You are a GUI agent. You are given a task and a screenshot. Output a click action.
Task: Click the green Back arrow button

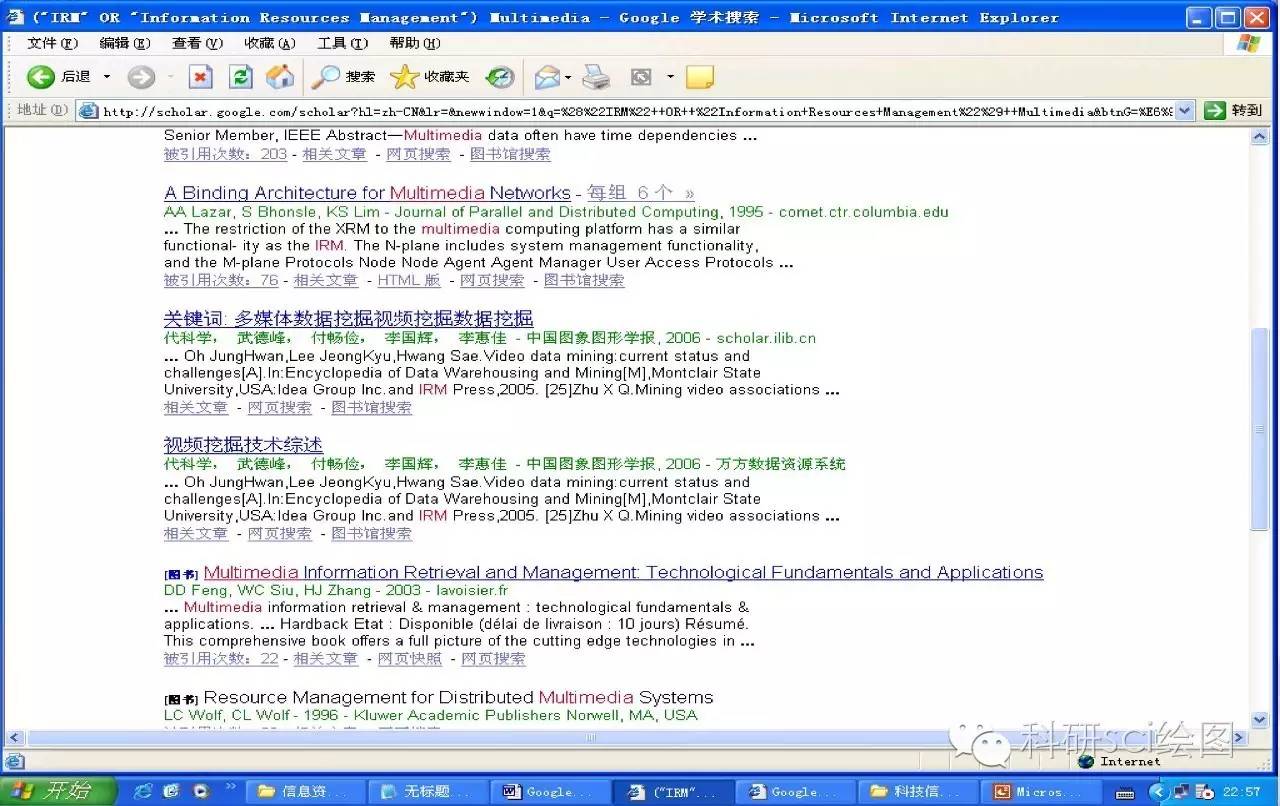[41, 77]
